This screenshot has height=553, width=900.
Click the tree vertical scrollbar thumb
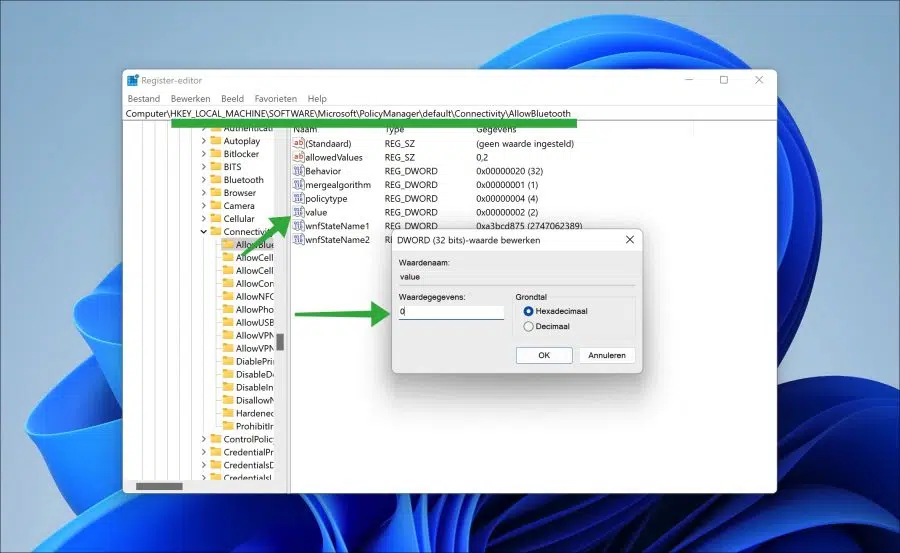click(x=280, y=342)
